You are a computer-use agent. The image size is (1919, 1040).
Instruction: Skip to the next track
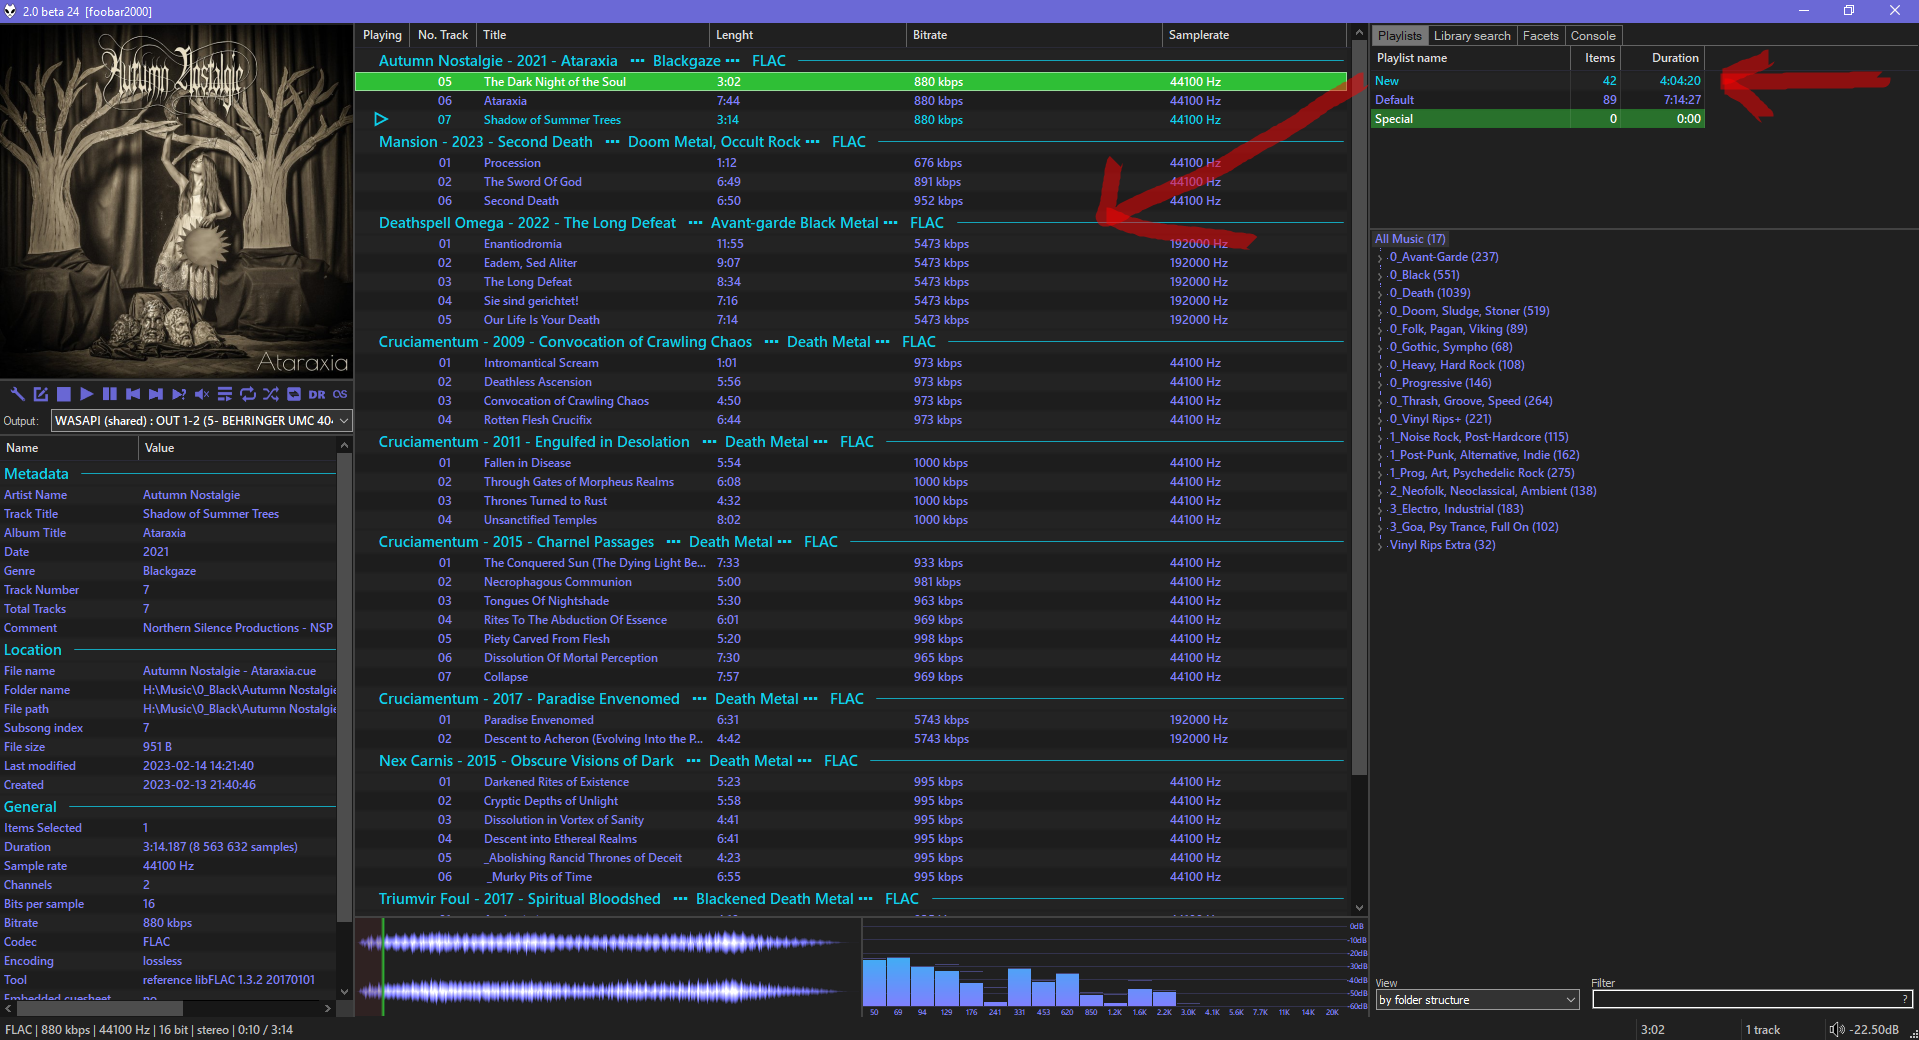click(x=155, y=394)
